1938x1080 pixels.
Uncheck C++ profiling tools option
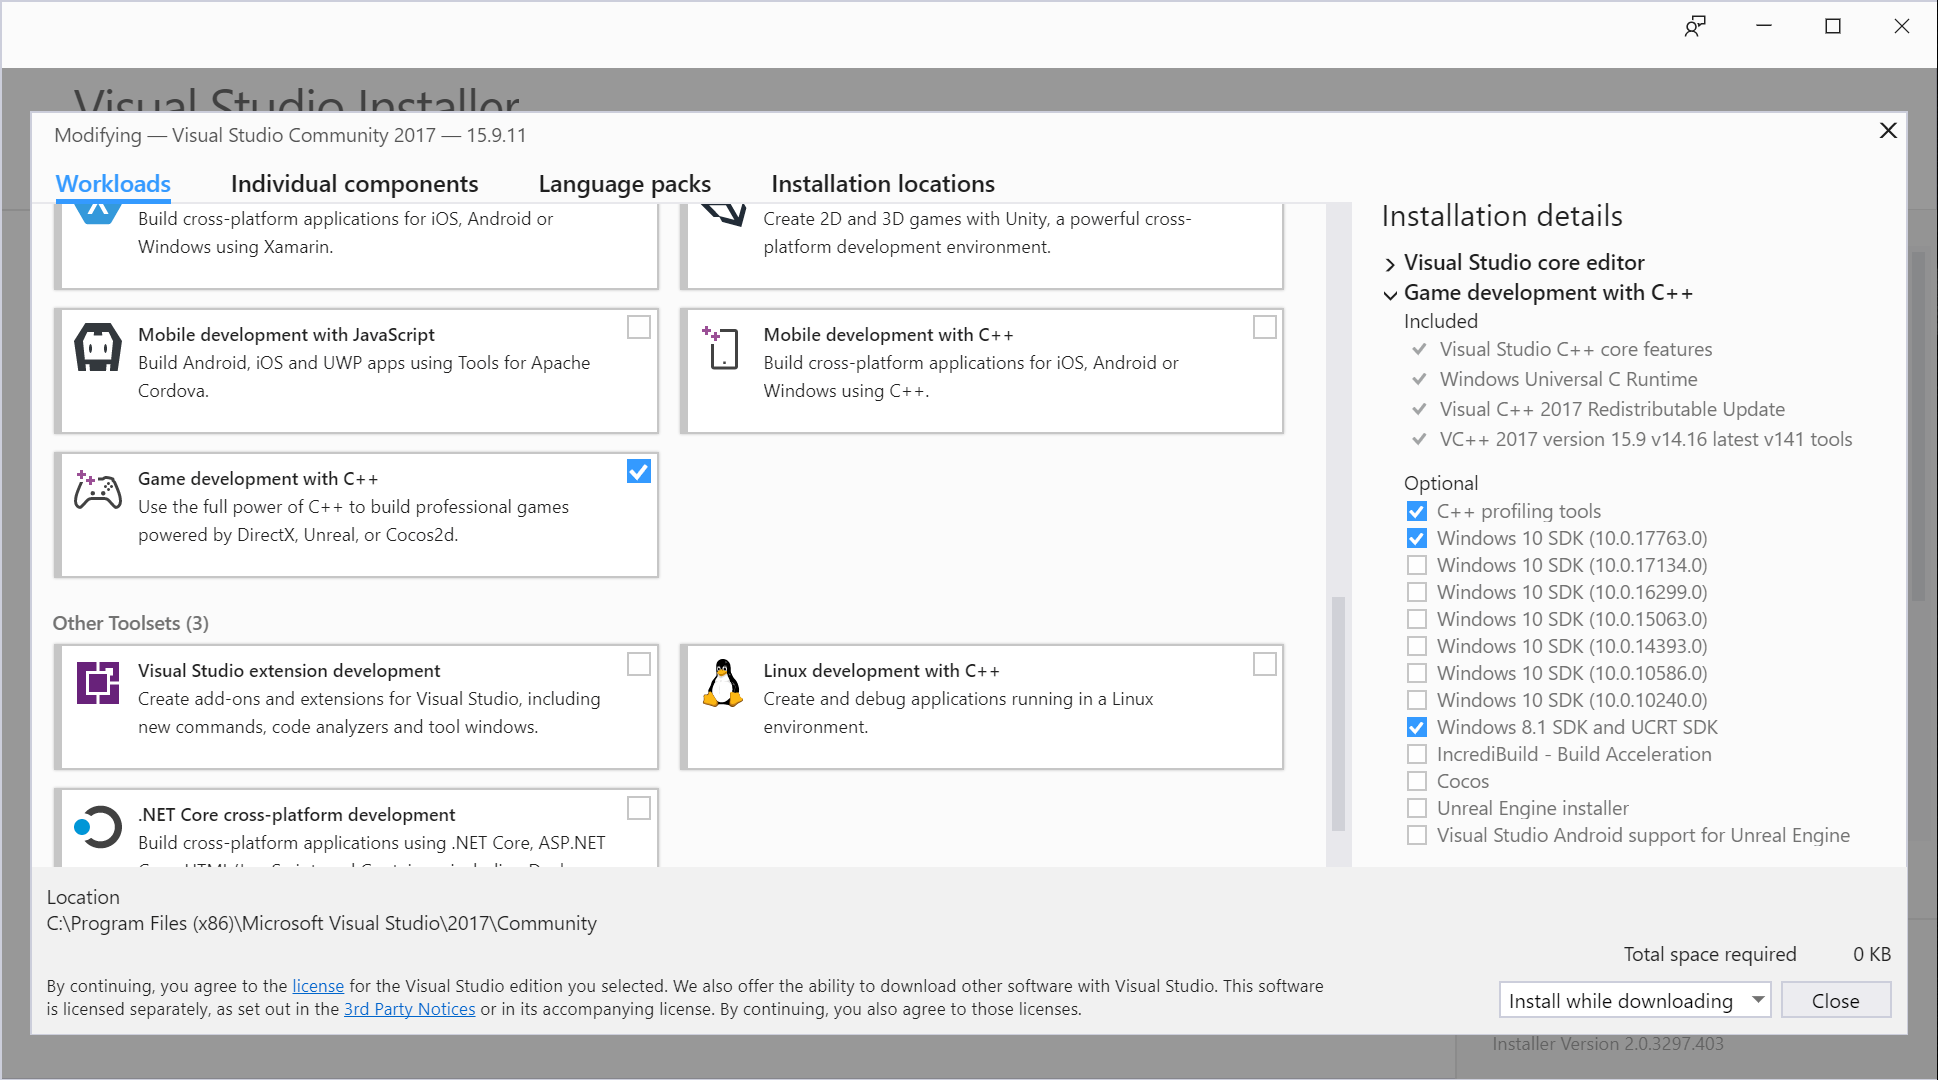[x=1416, y=511]
